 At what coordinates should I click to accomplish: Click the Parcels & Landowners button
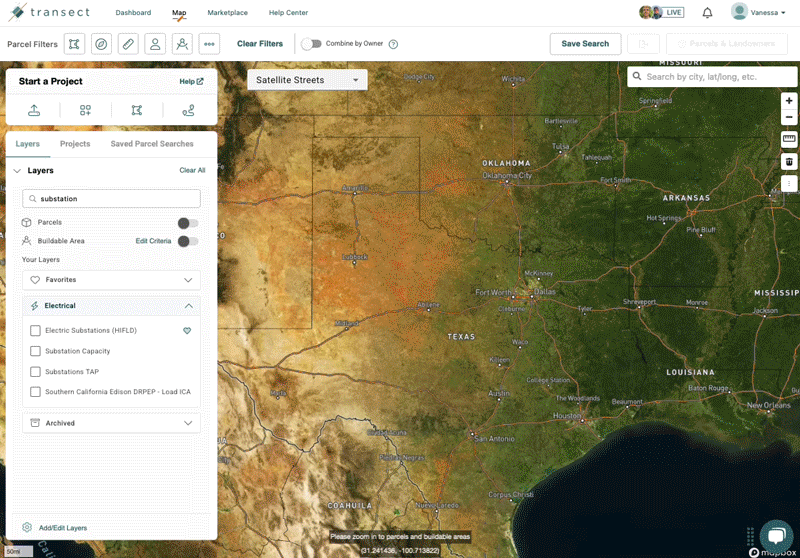727,44
